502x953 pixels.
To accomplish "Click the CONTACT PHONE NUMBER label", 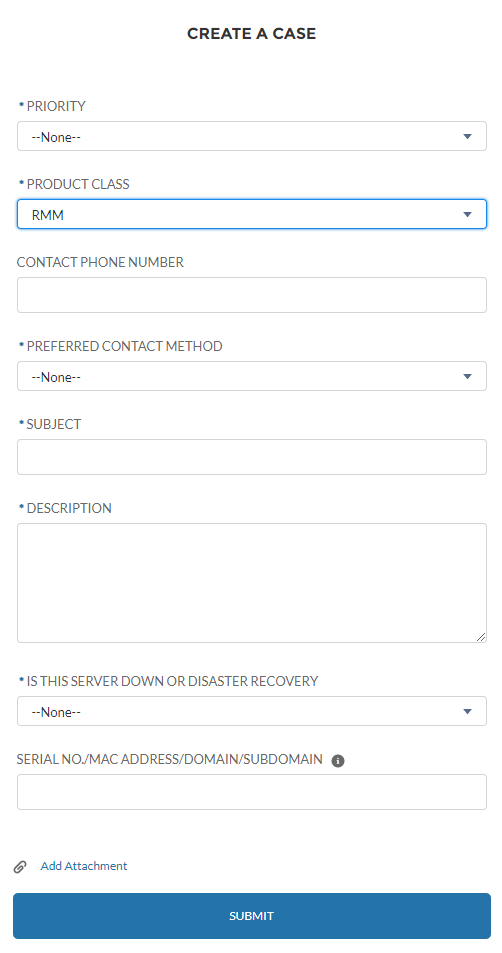I will 100,262.
